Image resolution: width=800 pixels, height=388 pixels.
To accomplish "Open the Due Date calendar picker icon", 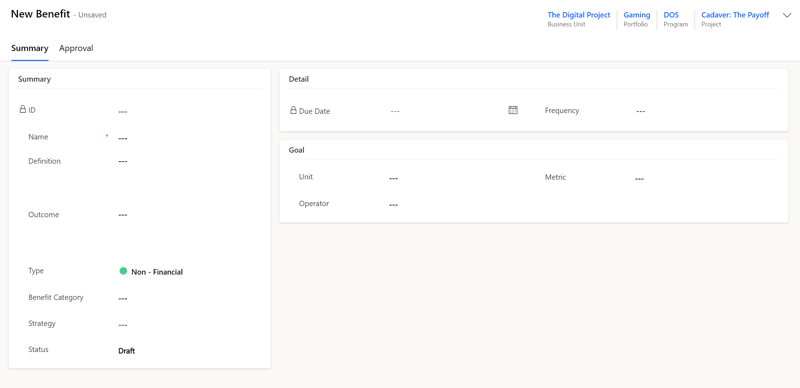I will tap(513, 110).
